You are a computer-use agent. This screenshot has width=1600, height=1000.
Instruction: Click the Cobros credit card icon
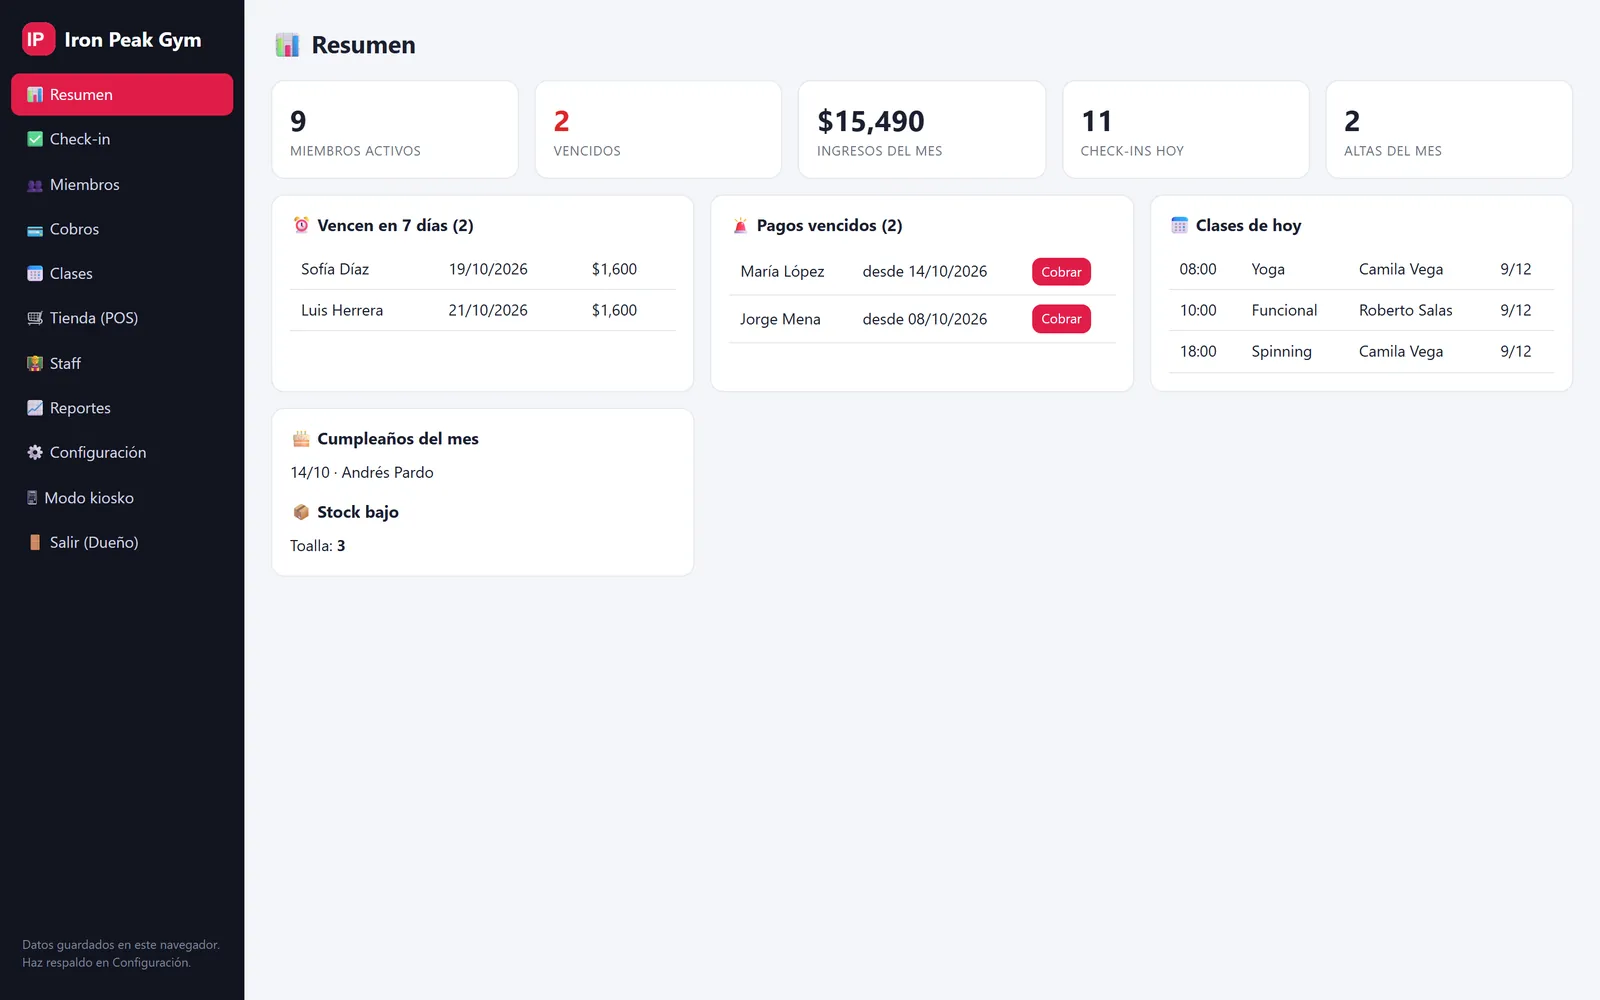coord(35,229)
